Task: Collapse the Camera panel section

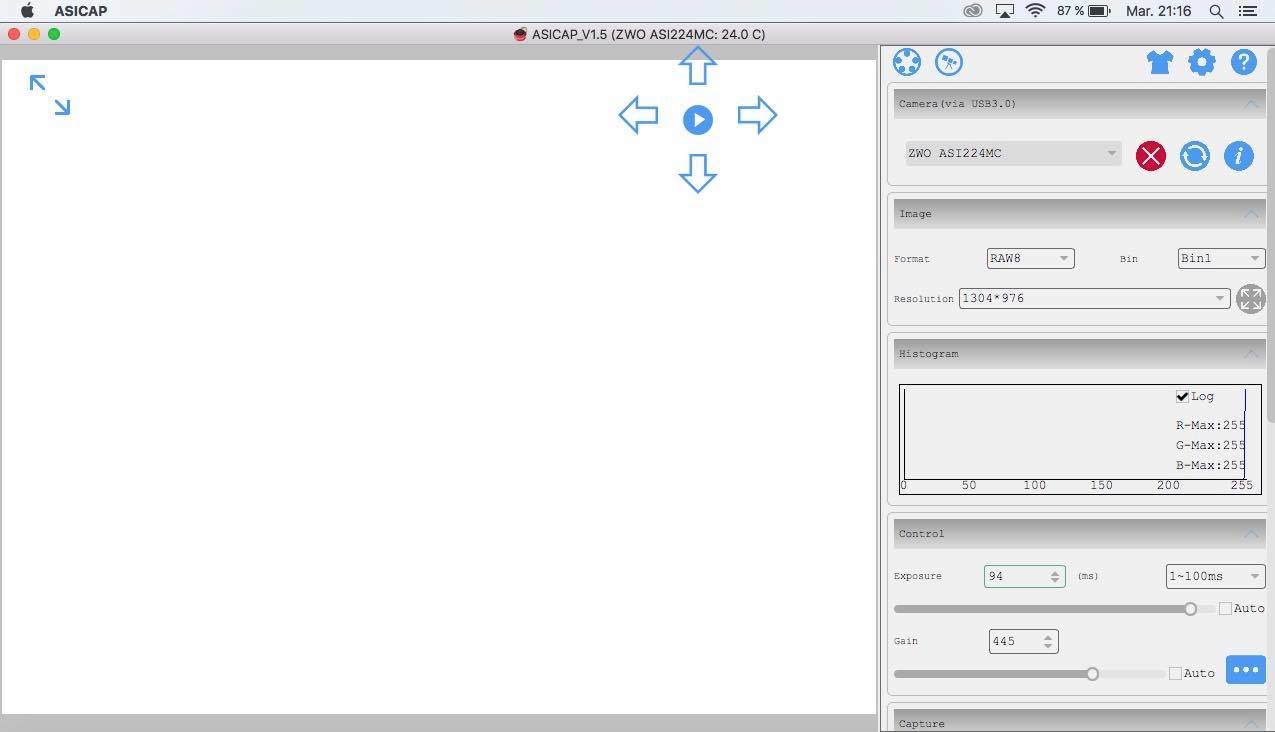Action: [1251, 104]
